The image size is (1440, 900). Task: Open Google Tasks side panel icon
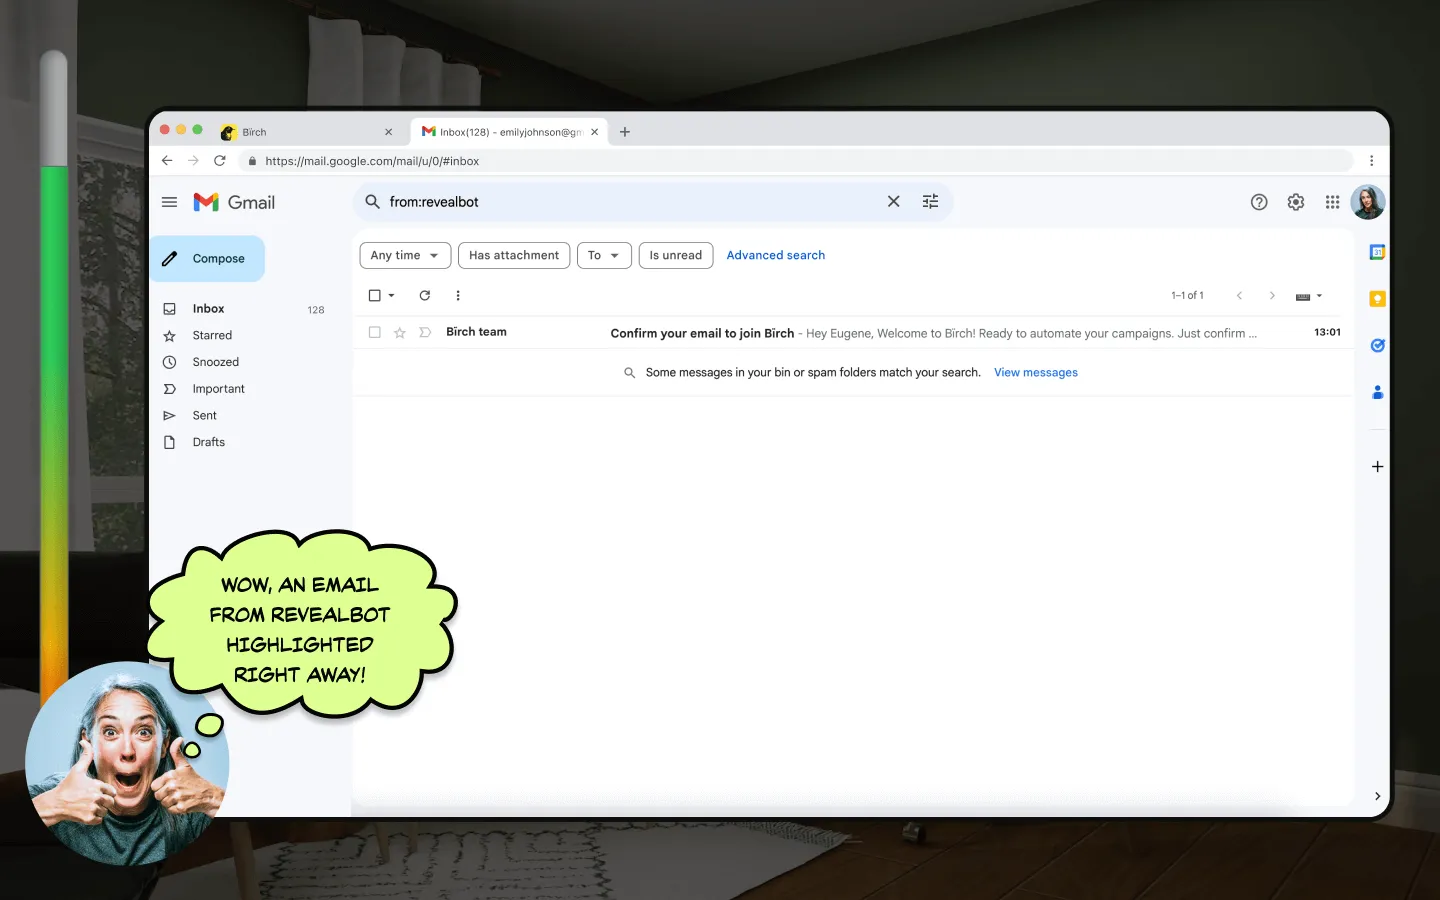pos(1377,345)
